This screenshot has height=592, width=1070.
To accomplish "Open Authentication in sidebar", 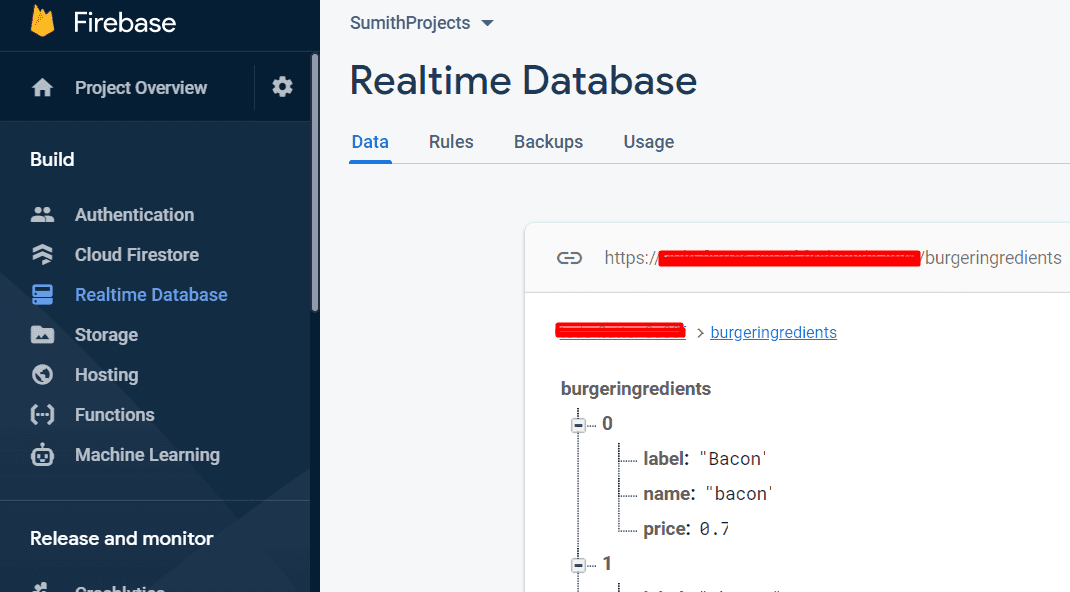I will click(134, 215).
